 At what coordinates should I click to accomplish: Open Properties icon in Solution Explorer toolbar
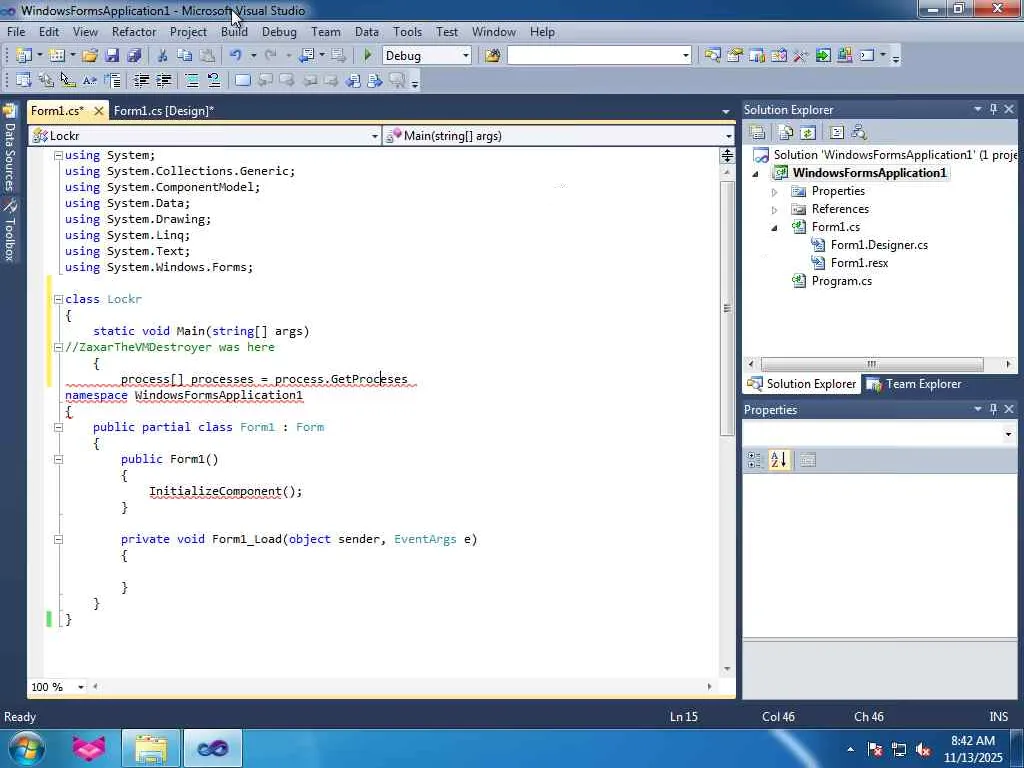[757, 133]
